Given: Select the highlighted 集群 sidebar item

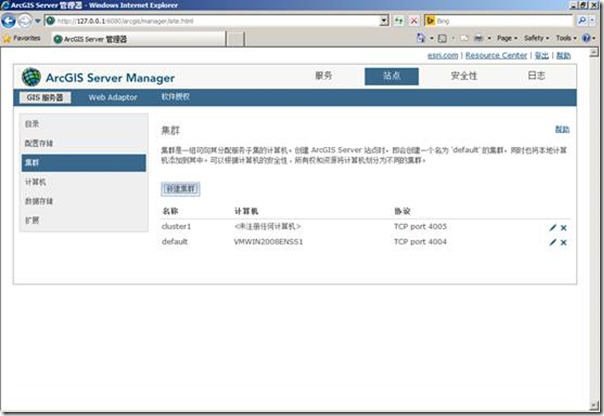Looking at the screenshot, I should tap(83, 163).
